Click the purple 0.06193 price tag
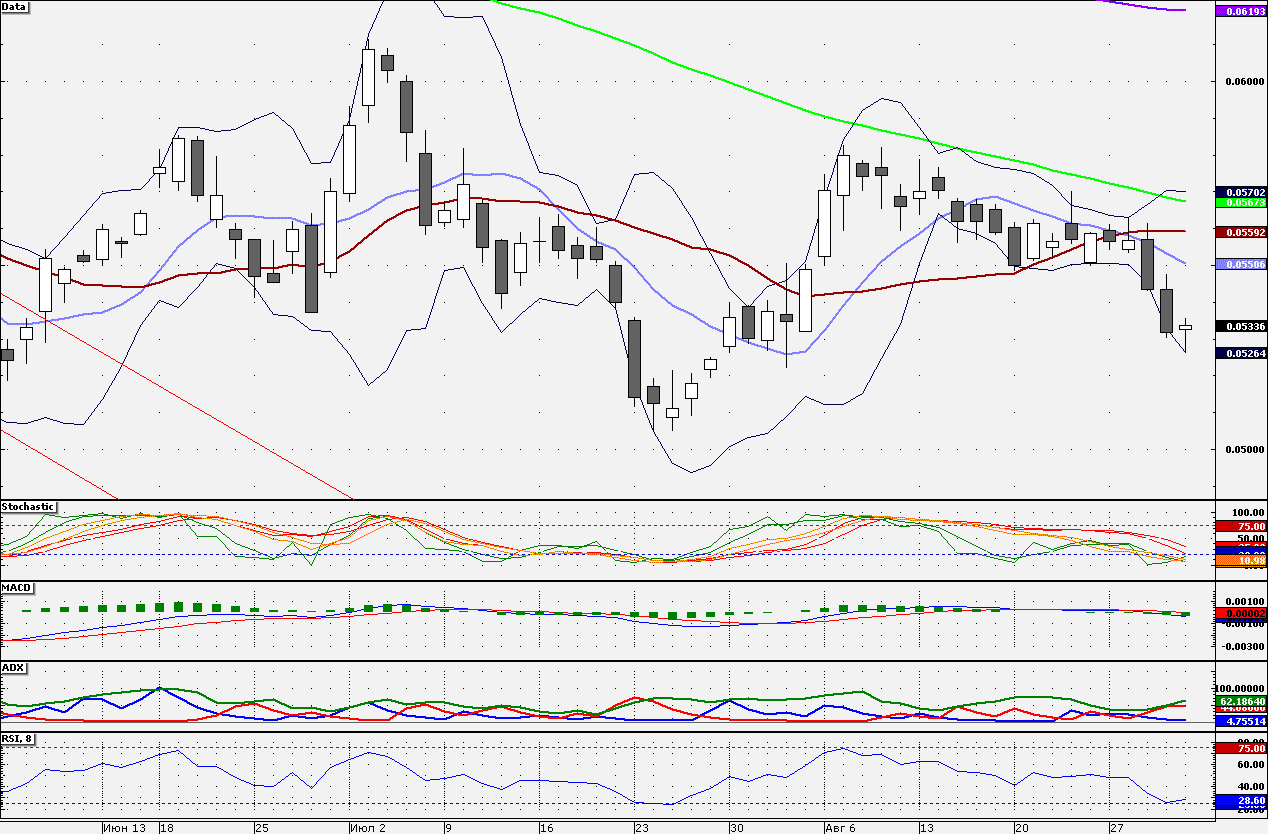1268x834 pixels. point(1240,10)
